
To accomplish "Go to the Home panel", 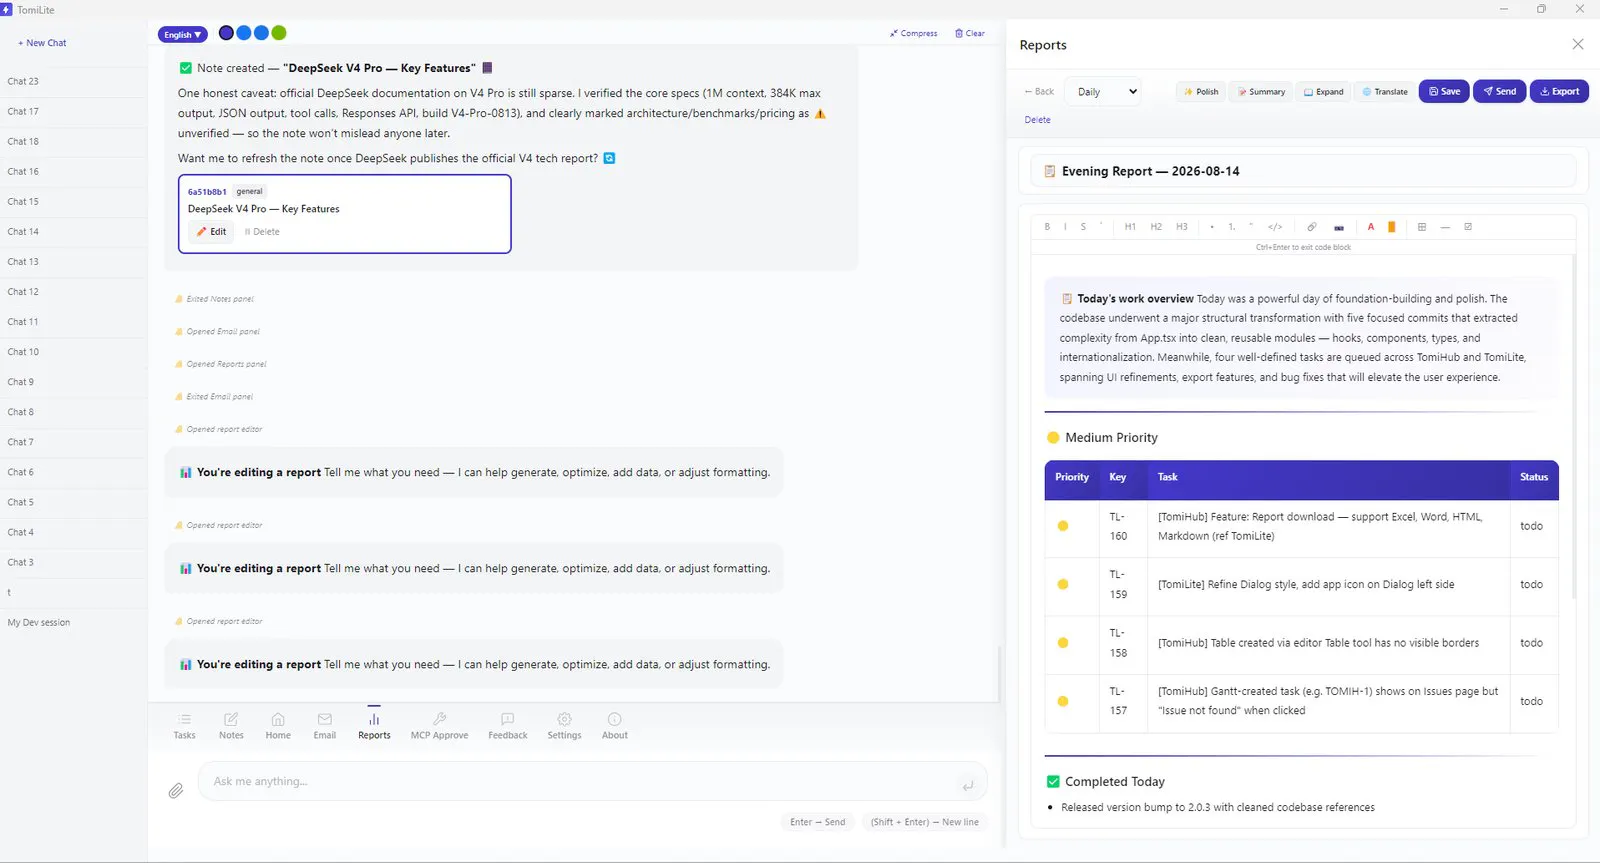I will pyautogui.click(x=278, y=726).
